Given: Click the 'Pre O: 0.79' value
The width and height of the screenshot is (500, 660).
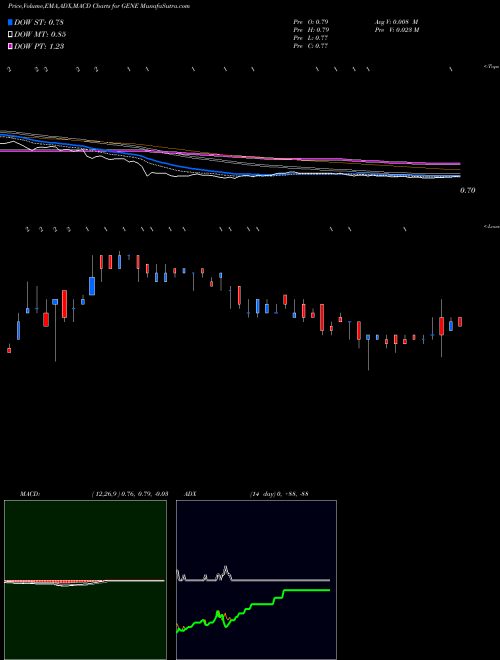Looking at the screenshot, I should pyautogui.click(x=311, y=22).
